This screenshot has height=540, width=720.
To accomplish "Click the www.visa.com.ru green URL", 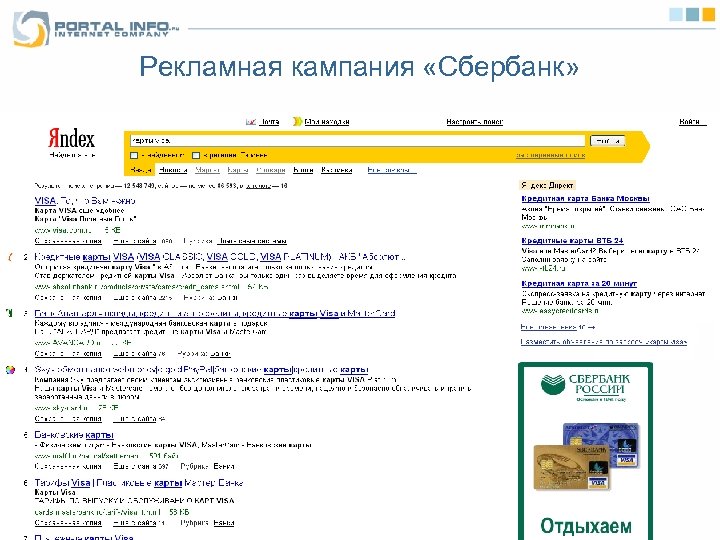I will pos(63,230).
